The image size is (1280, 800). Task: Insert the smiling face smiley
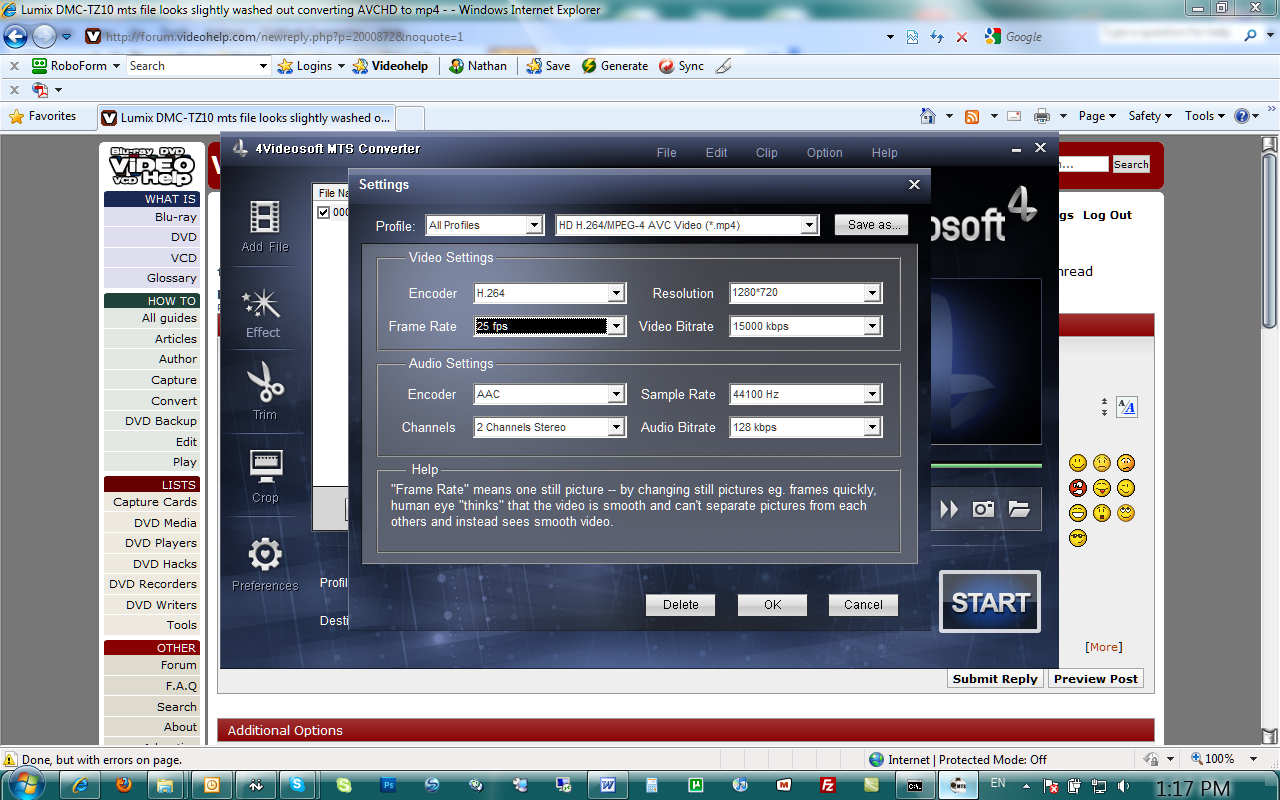coord(1077,463)
